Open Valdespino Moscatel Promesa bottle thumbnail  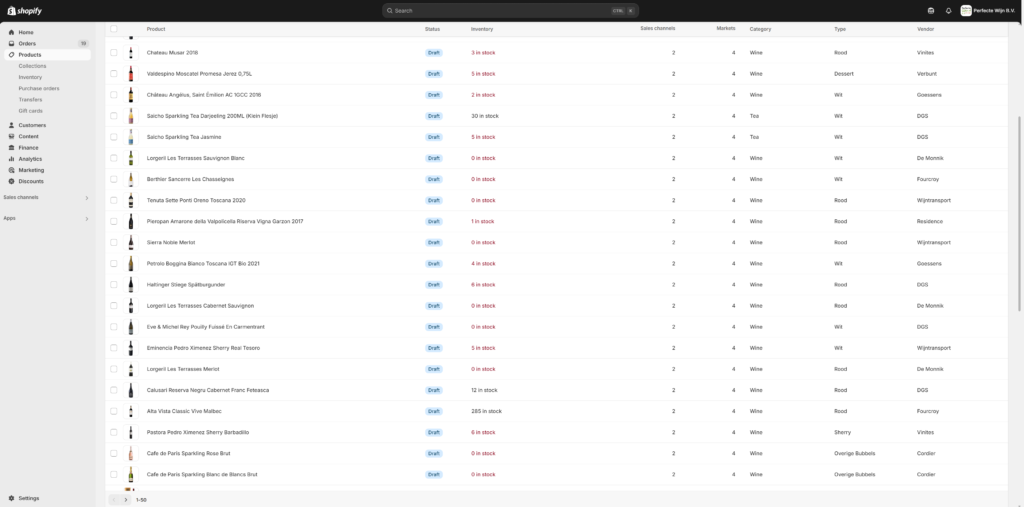pyautogui.click(x=131, y=74)
